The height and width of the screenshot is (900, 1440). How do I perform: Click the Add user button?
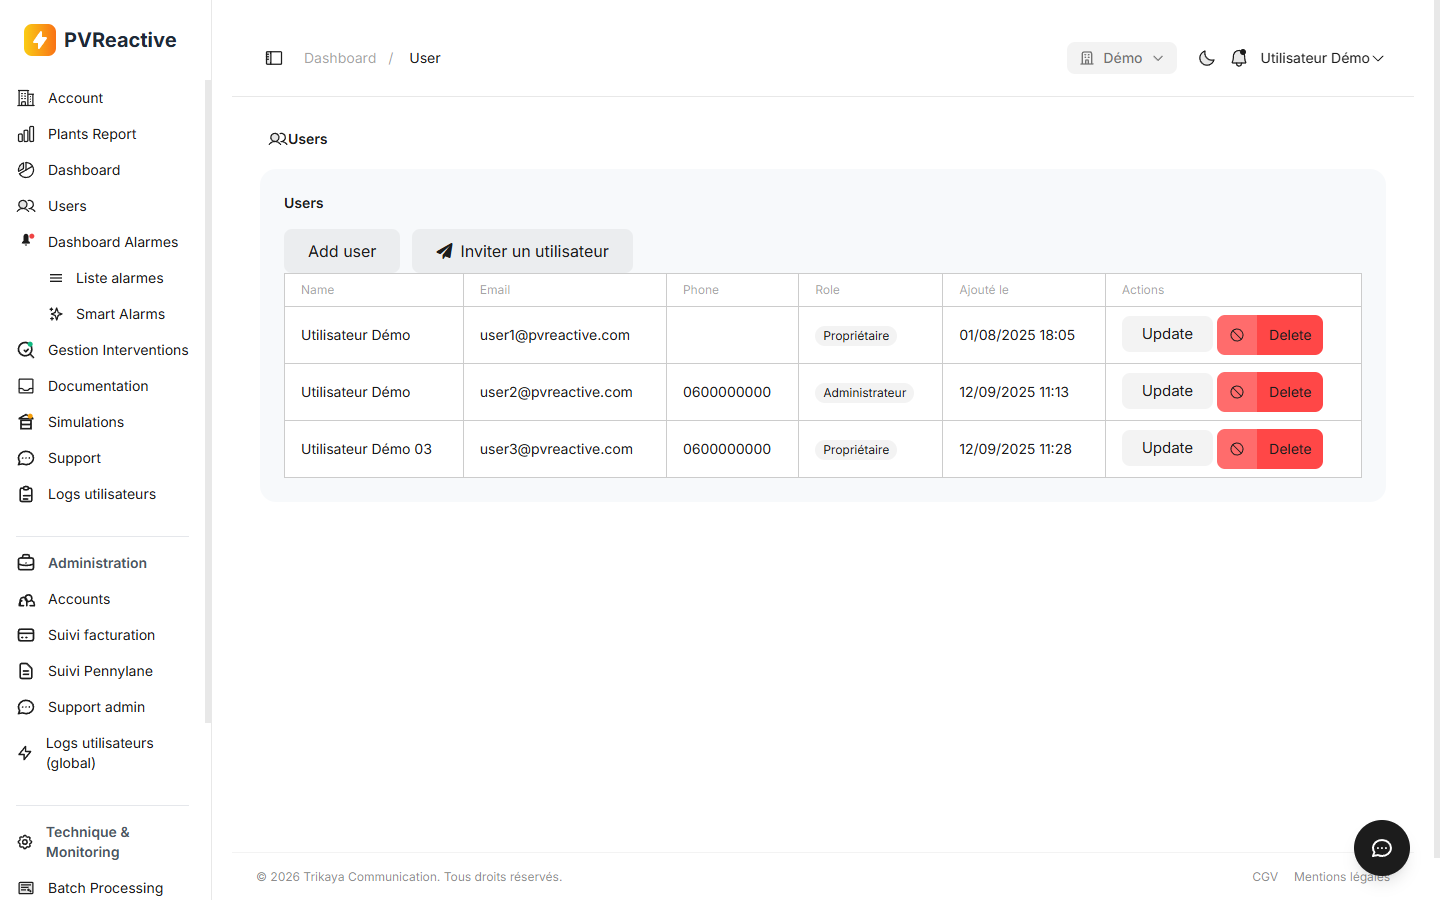pyautogui.click(x=342, y=251)
